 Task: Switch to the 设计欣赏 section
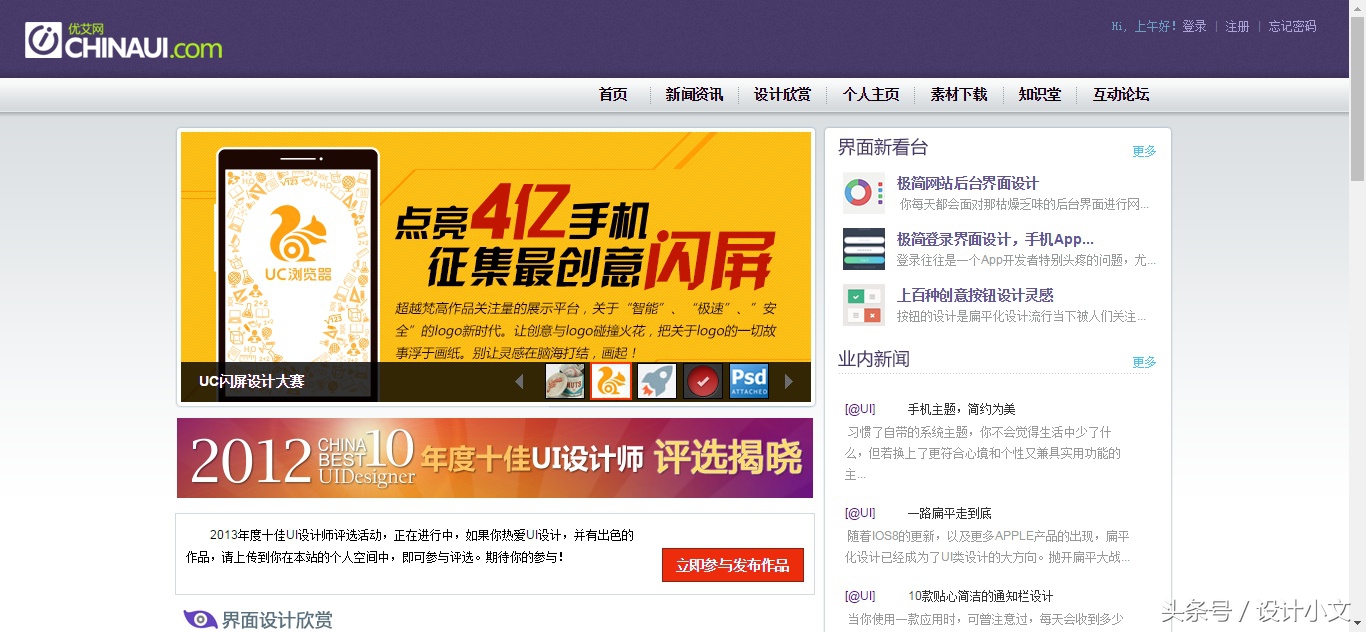pyautogui.click(x=782, y=94)
